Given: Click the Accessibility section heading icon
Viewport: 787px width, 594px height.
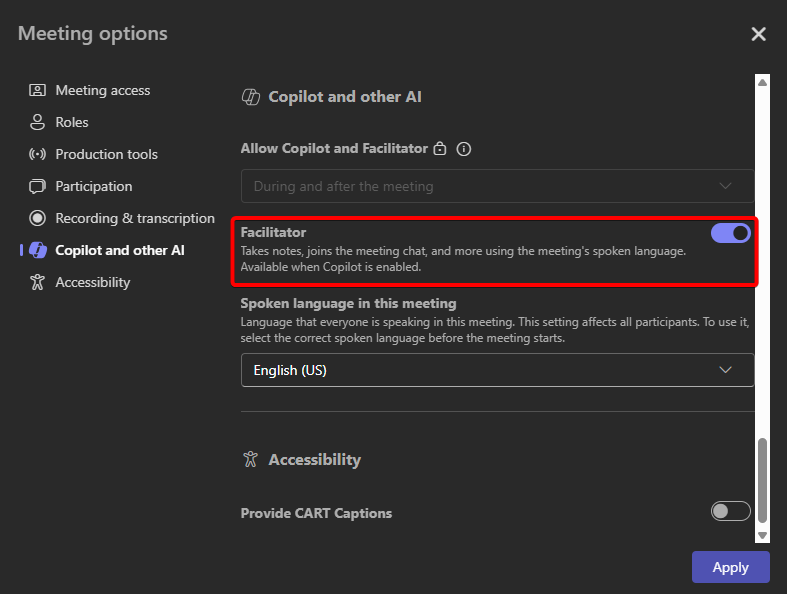Looking at the screenshot, I should point(250,459).
